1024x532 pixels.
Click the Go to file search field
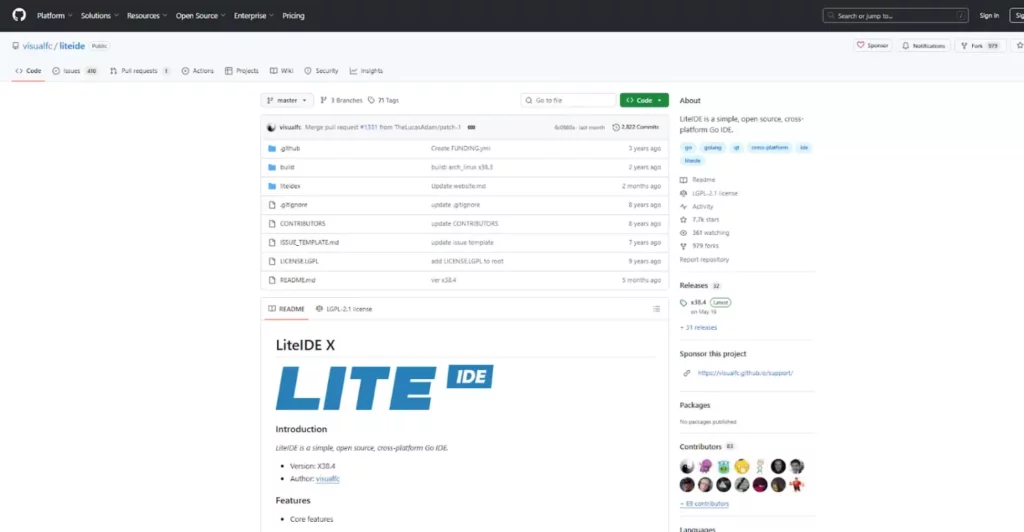tap(568, 100)
